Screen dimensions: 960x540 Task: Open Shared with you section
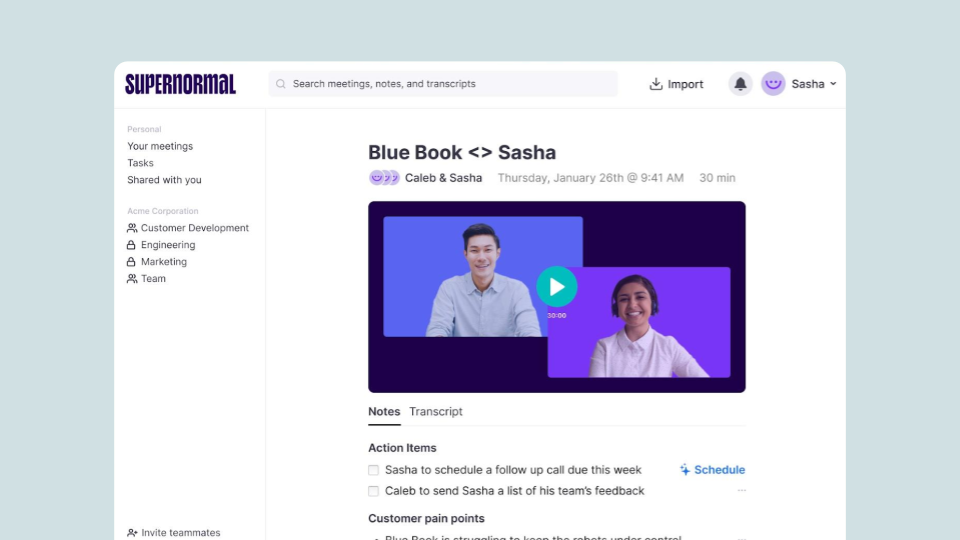(x=164, y=180)
